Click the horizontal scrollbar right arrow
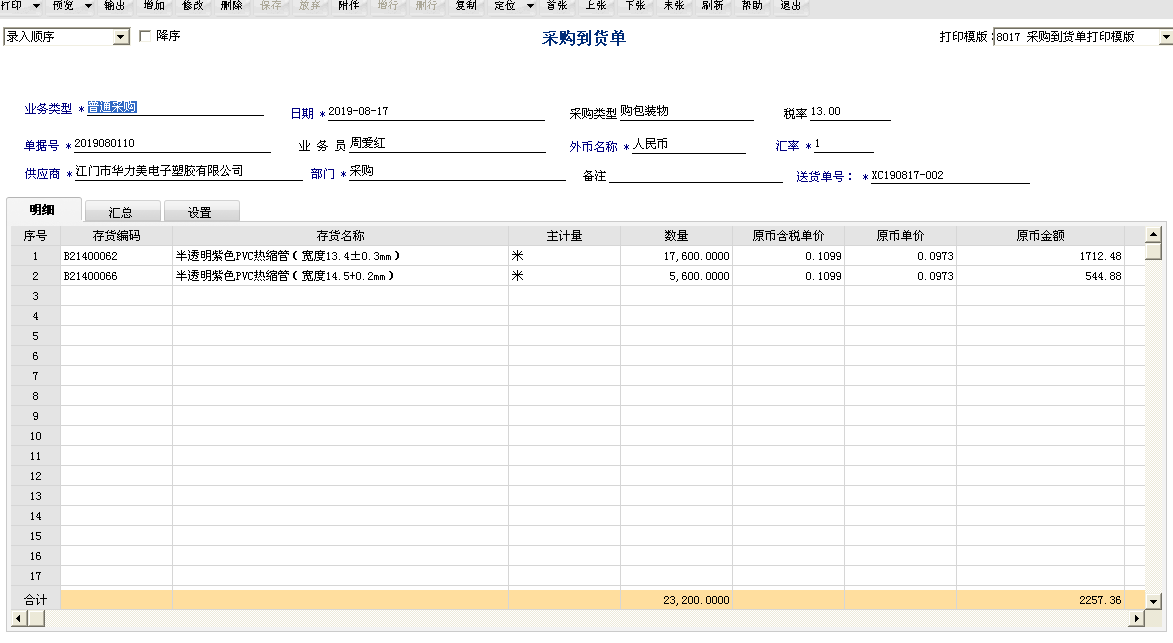Image resolution: width=1173 pixels, height=643 pixels. pyautogui.click(x=1137, y=618)
